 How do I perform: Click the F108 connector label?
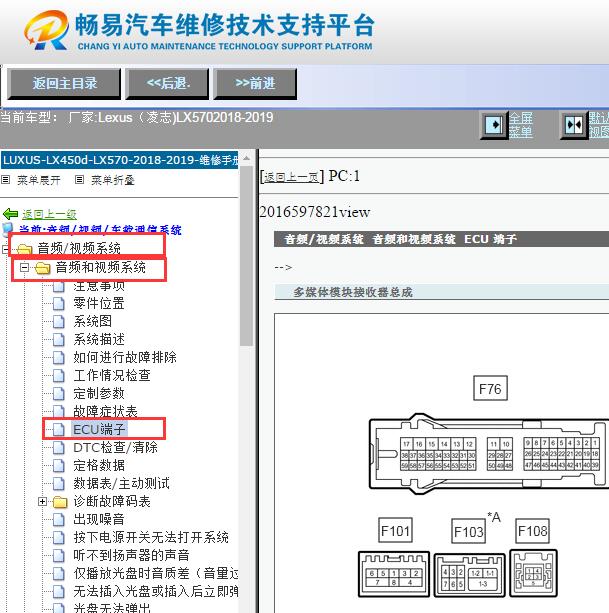pos(532,531)
